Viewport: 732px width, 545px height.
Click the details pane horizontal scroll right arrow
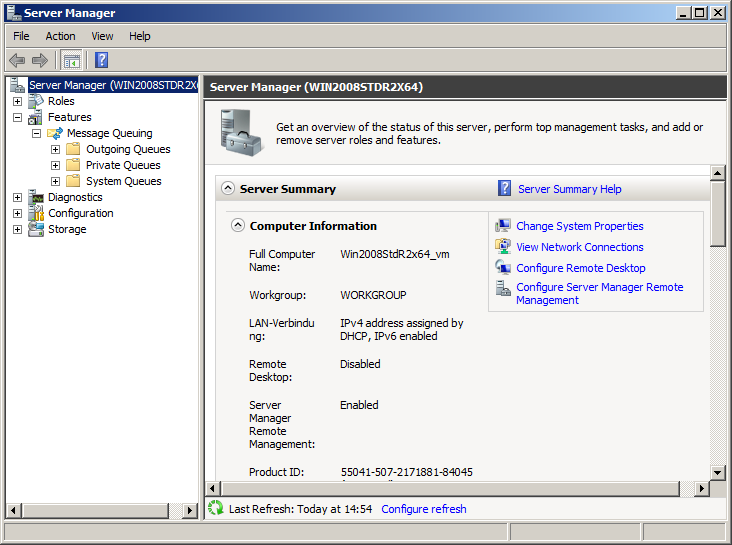[701, 488]
